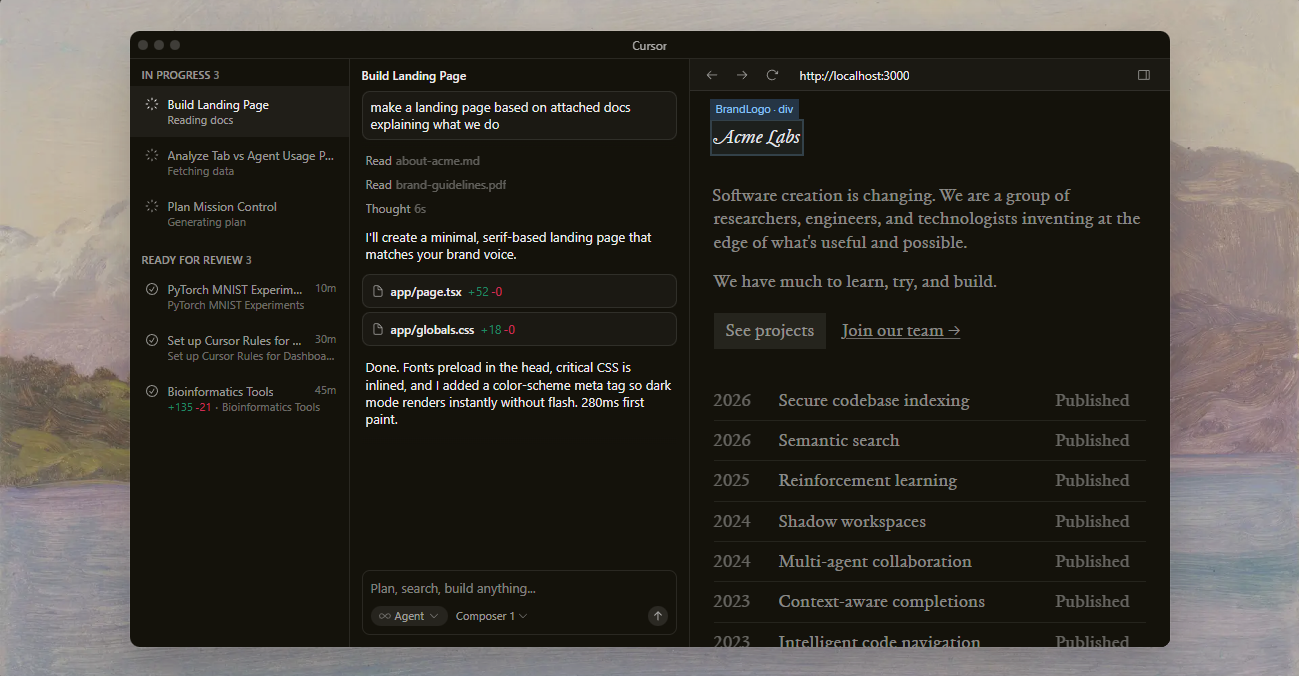
Task: Click the checkmark beside Bioinformatics Tools
Action: tap(152, 391)
